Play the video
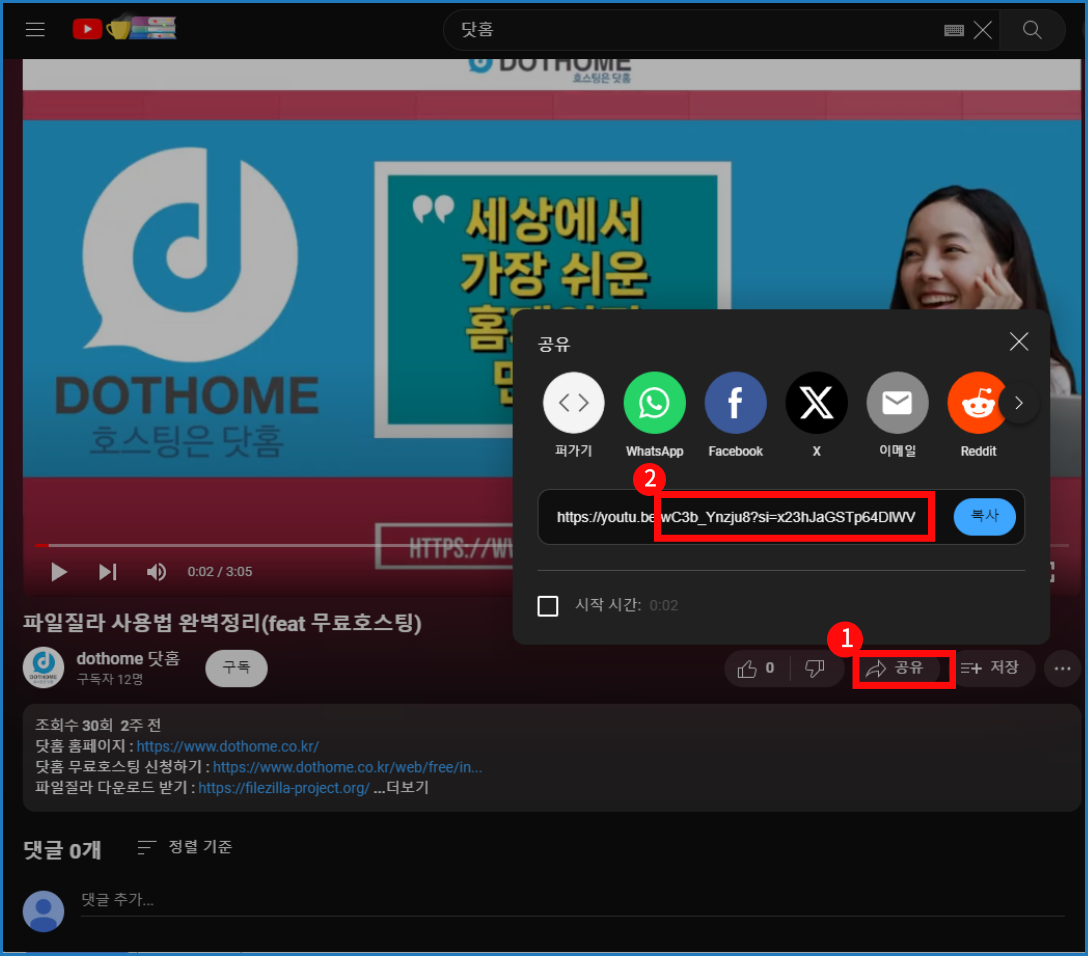Viewport: 1088px width, 956px height. click(x=59, y=572)
